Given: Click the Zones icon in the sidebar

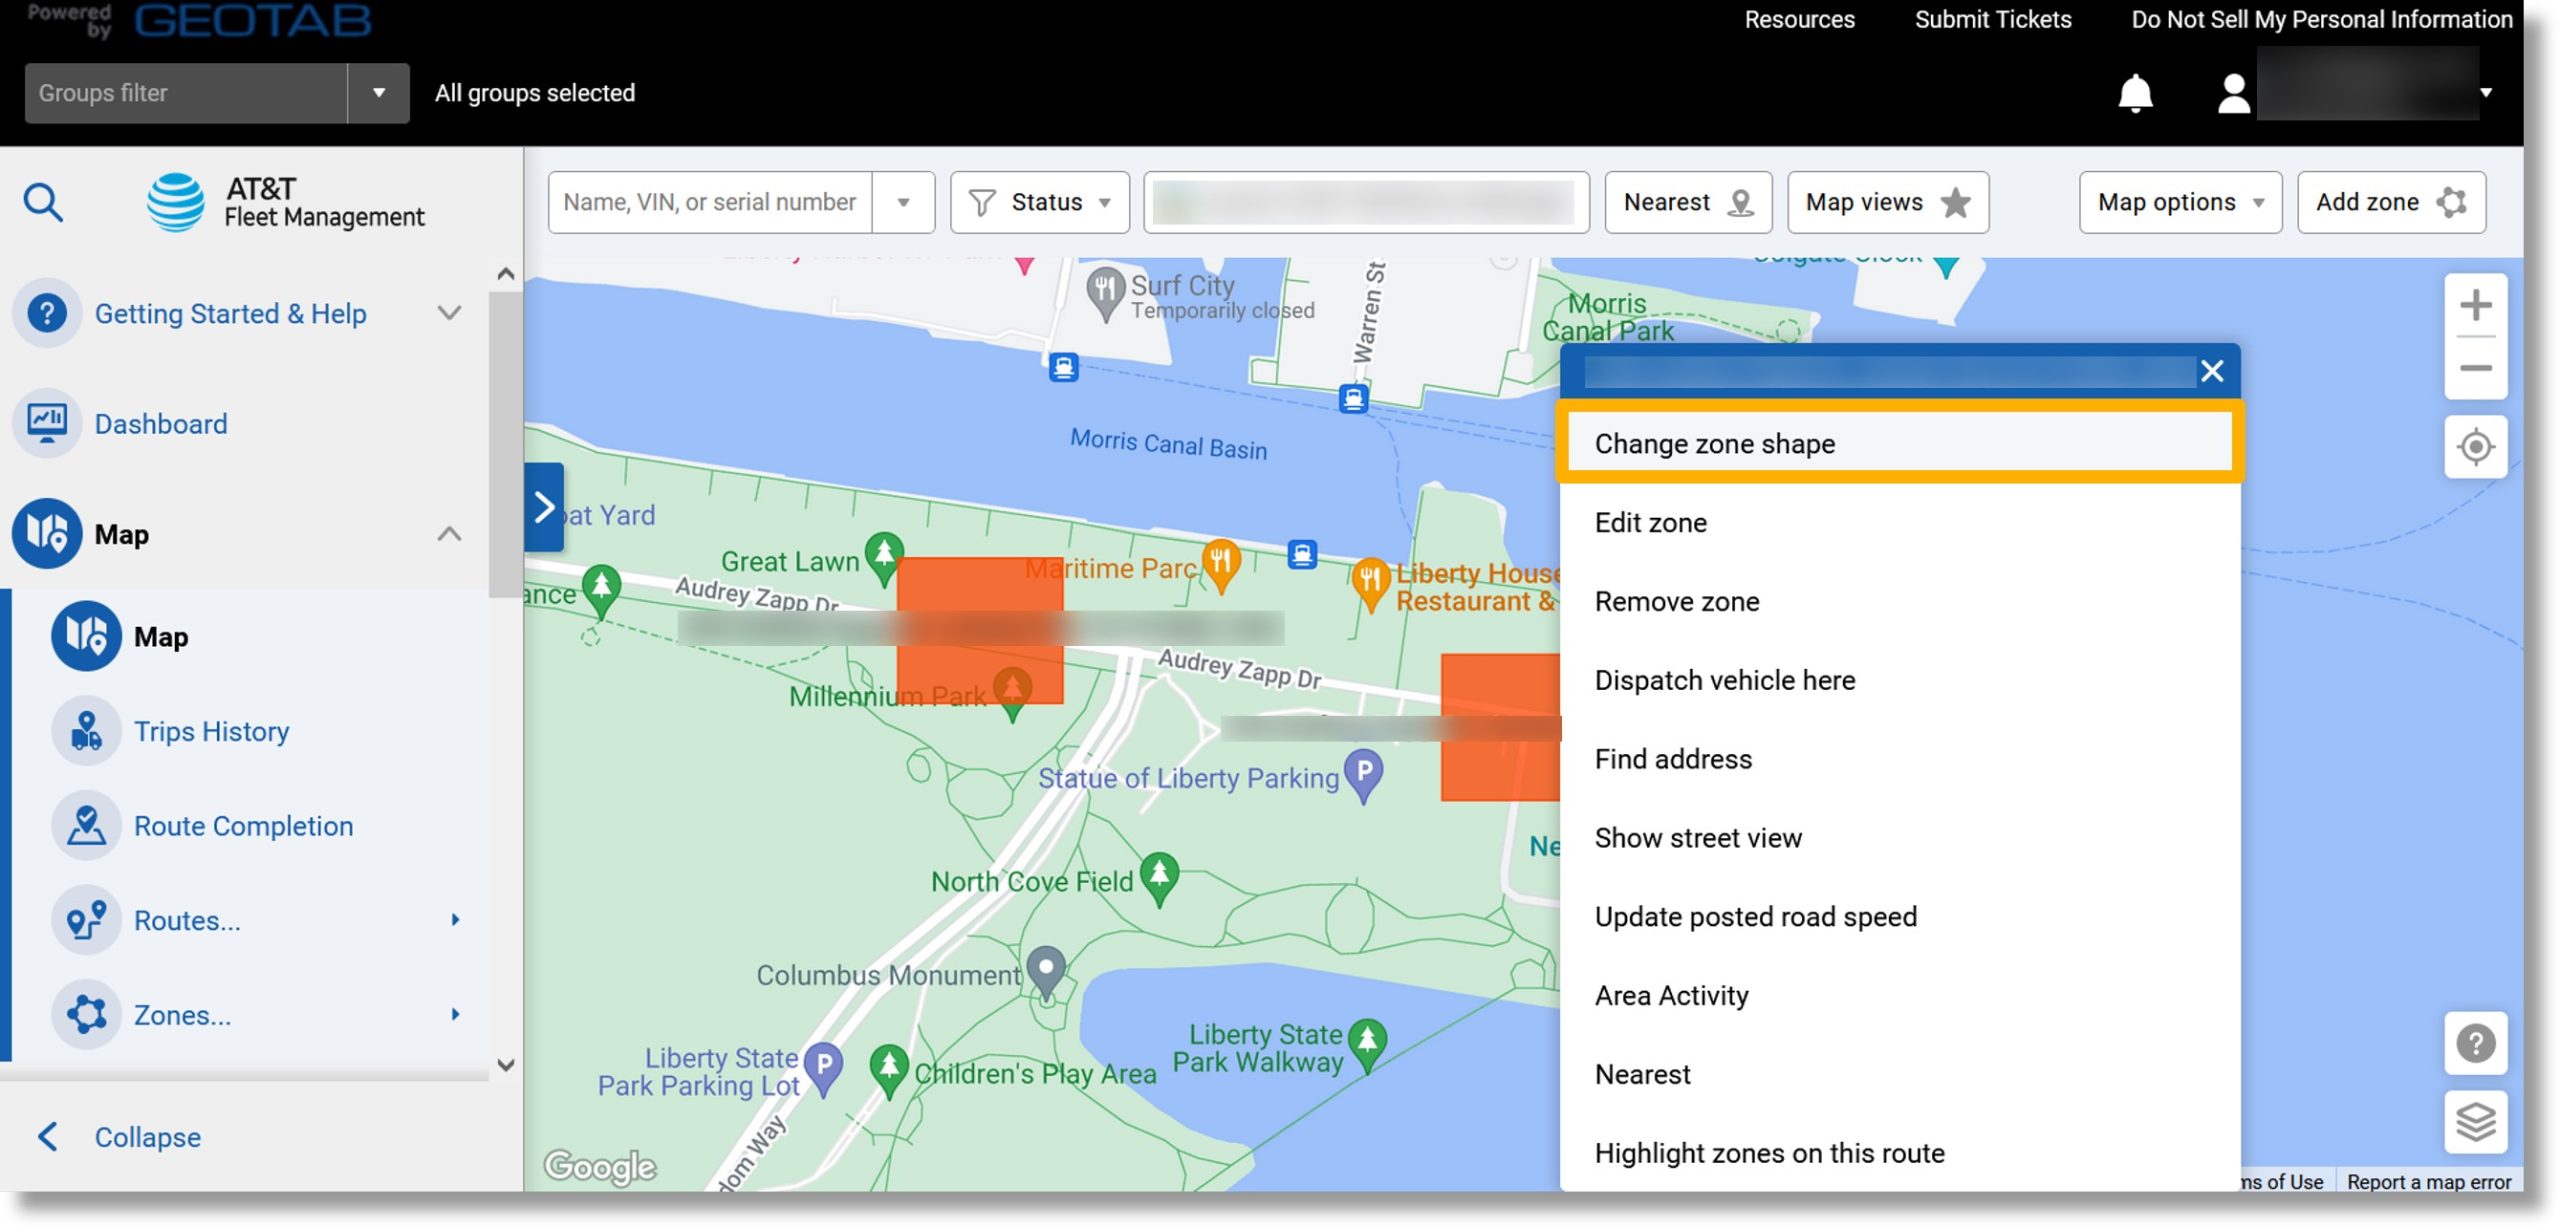Looking at the screenshot, I should coord(86,1015).
